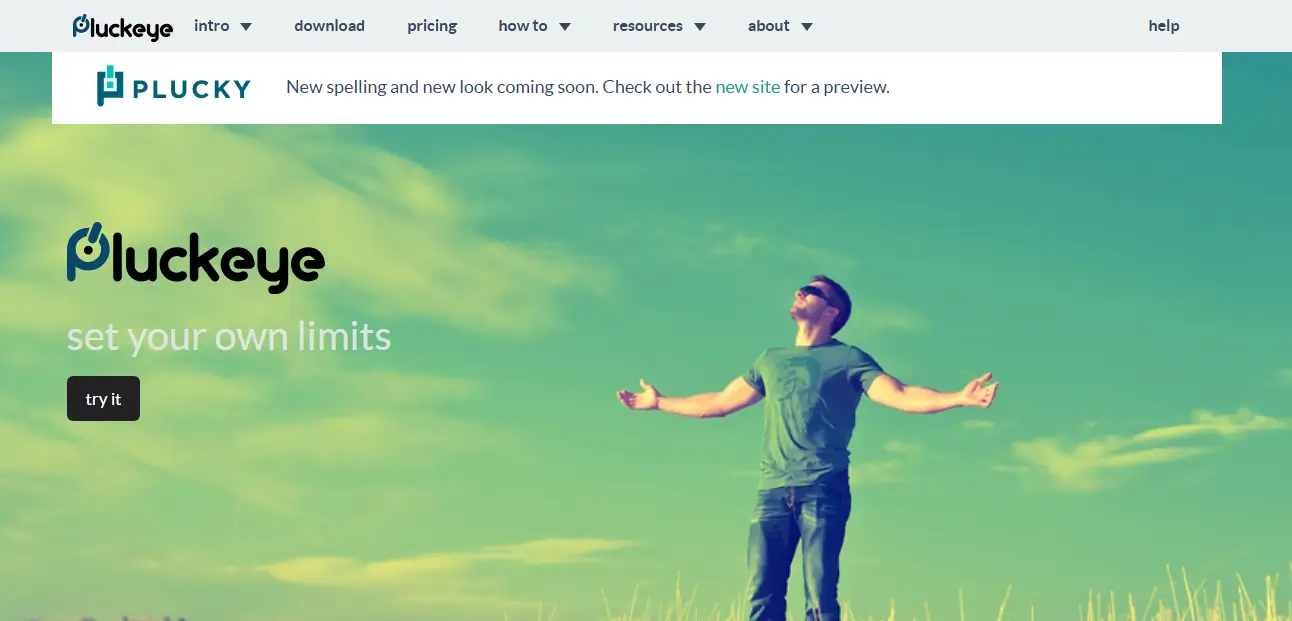
Task: Click the intro dropdown arrow
Action: point(246,27)
